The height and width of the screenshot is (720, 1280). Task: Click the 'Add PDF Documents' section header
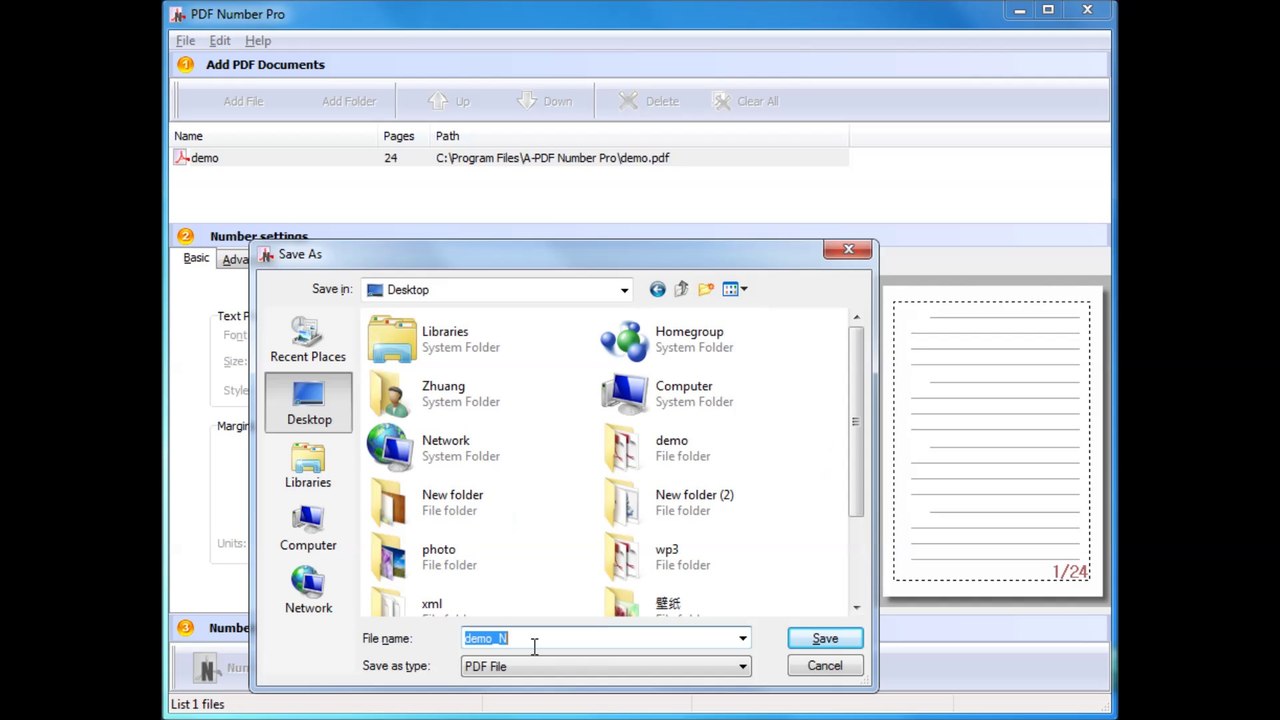pos(265,65)
